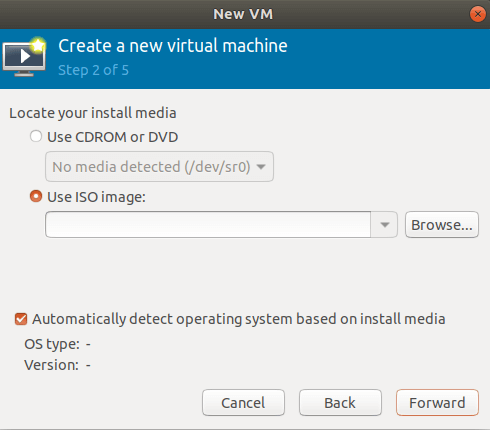Viewport: 490px width, 430px height.
Task: Click the Create a new virtual machine title
Action: coord(173,46)
